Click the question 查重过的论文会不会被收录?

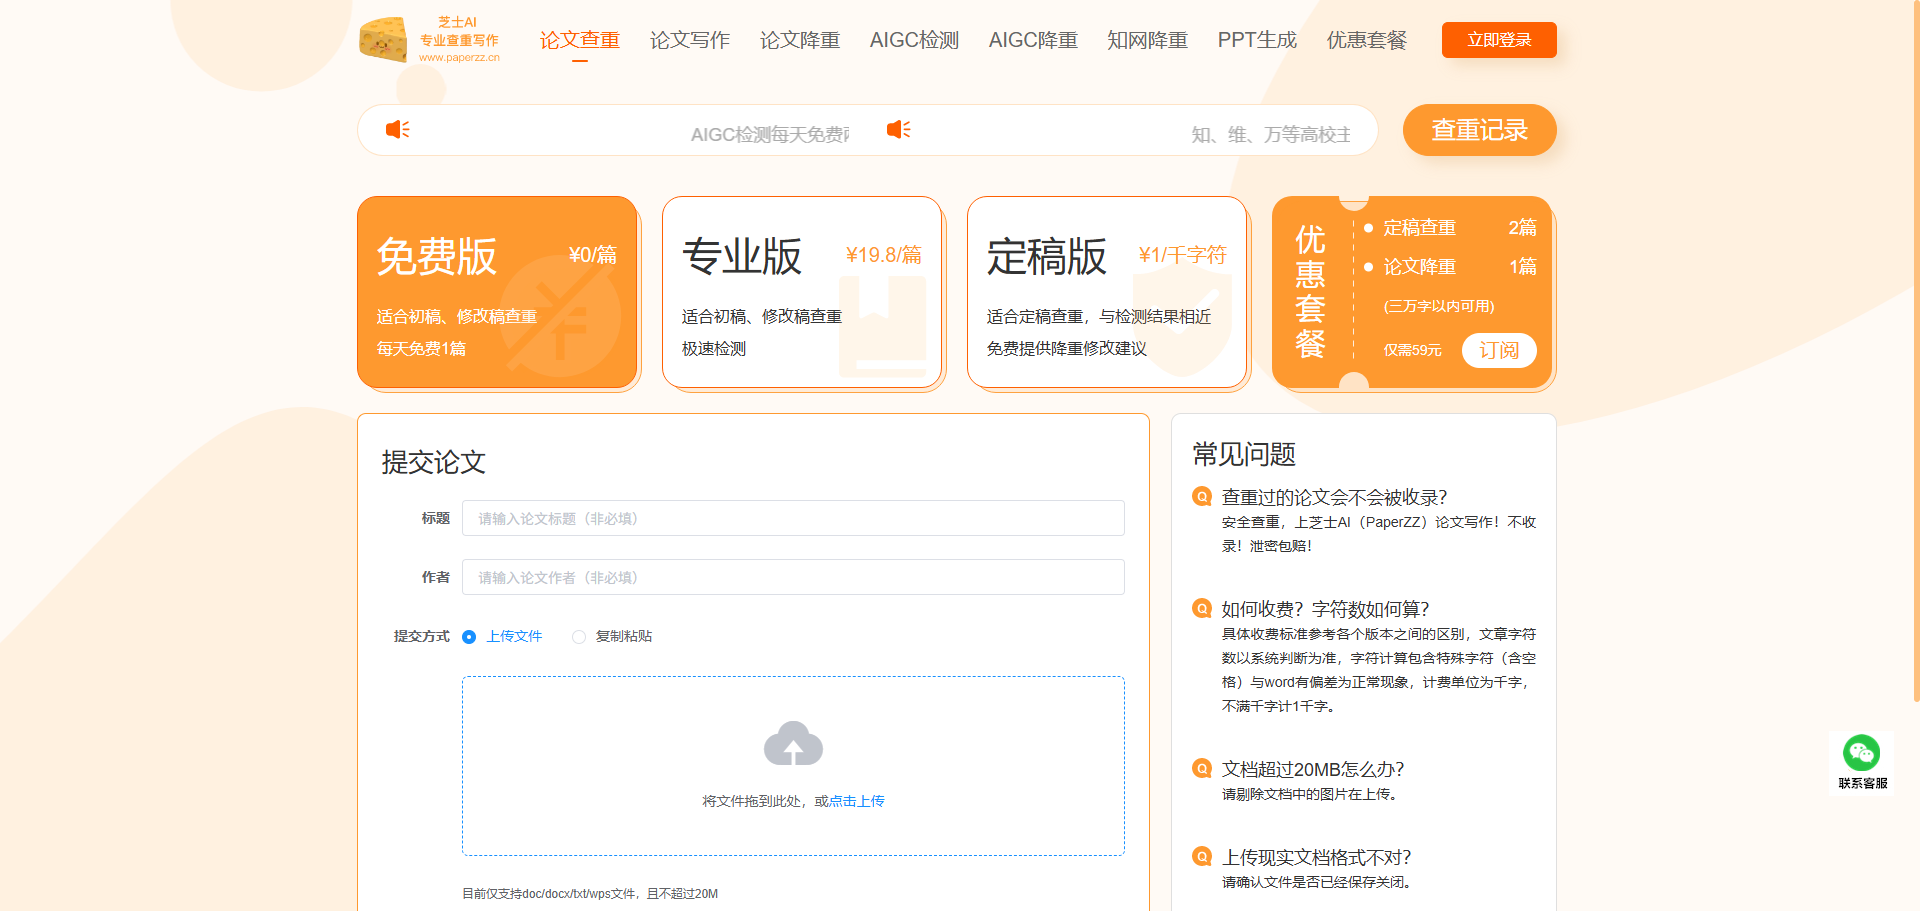coord(1335,497)
